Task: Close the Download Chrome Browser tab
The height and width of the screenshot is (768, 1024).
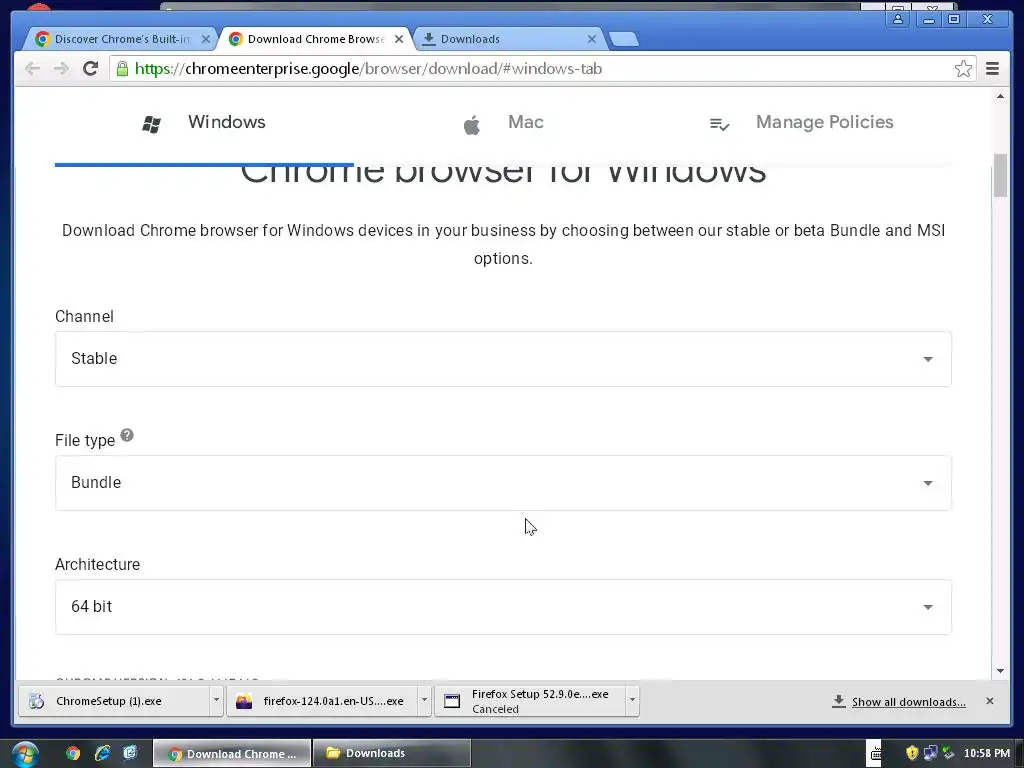Action: pos(399,39)
